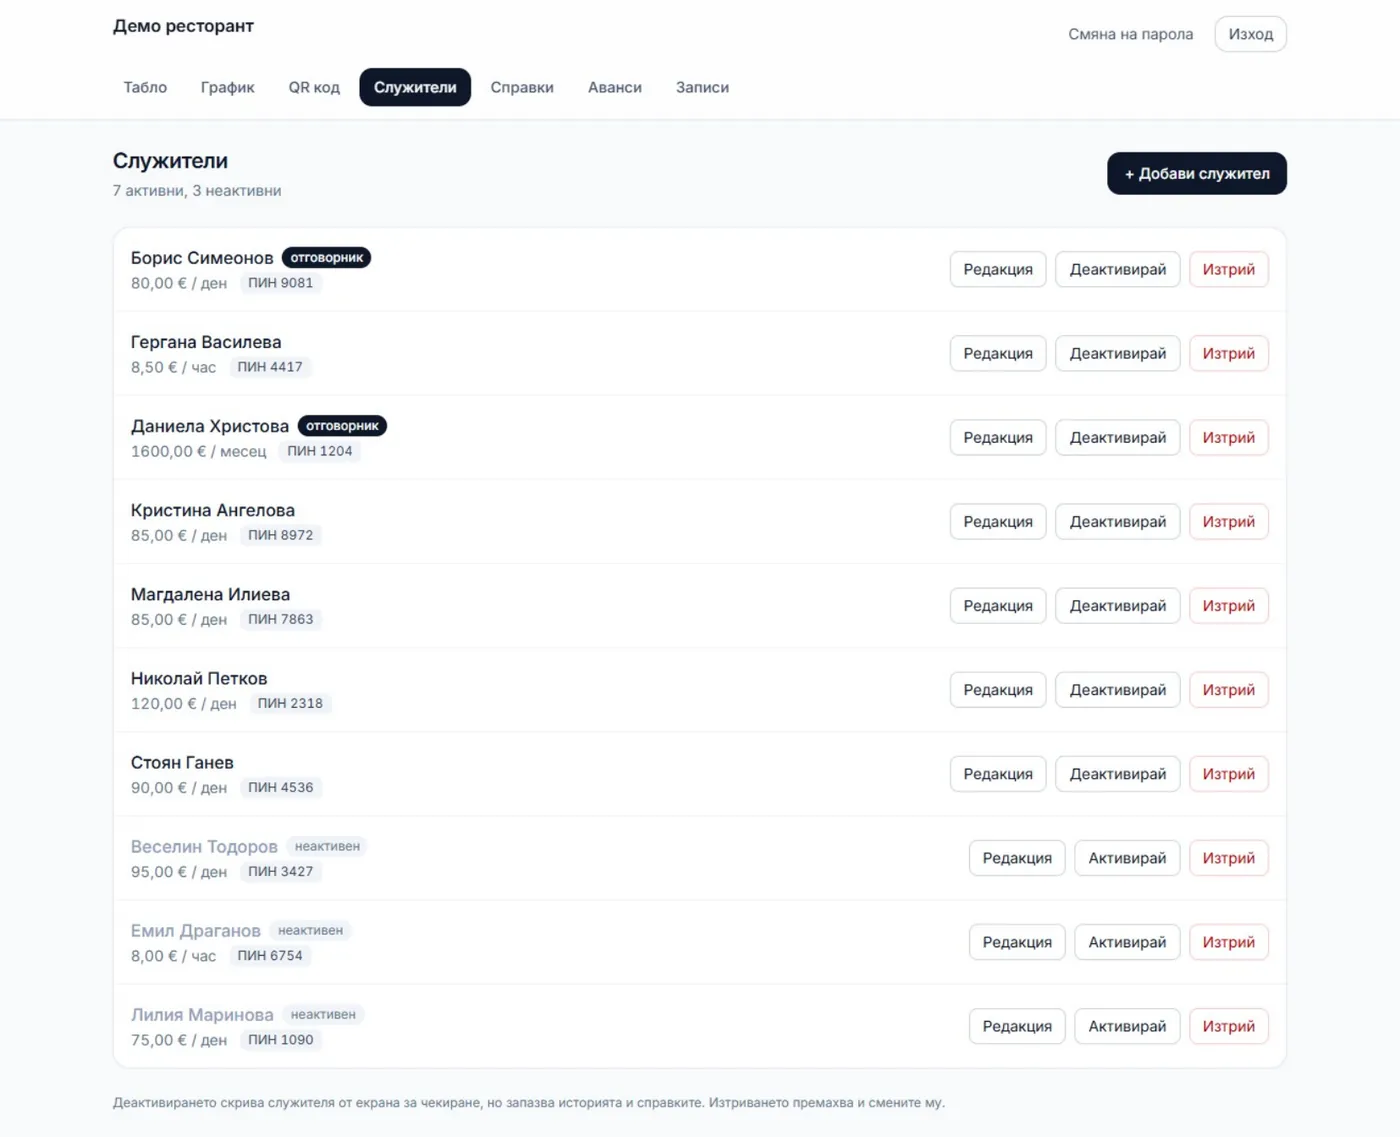
Task: Click the отговорник badge beside Даниела Христова
Action: [342, 425]
